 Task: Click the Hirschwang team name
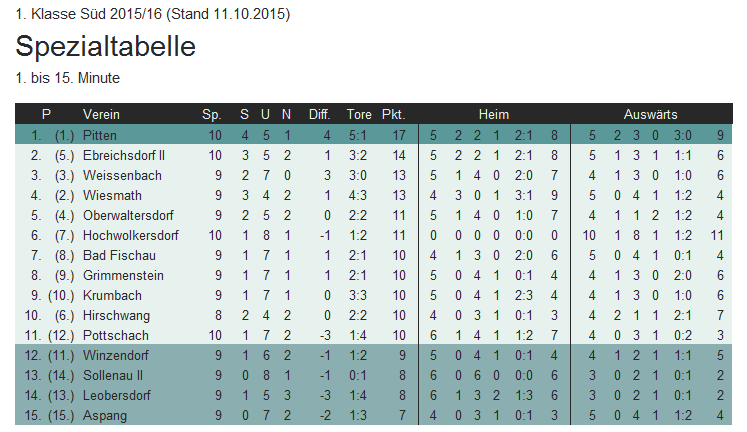(x=116, y=315)
